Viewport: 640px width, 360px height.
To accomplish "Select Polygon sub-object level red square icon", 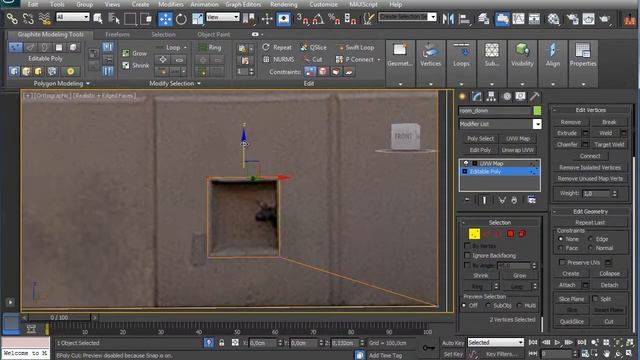I will pyautogui.click(x=510, y=233).
